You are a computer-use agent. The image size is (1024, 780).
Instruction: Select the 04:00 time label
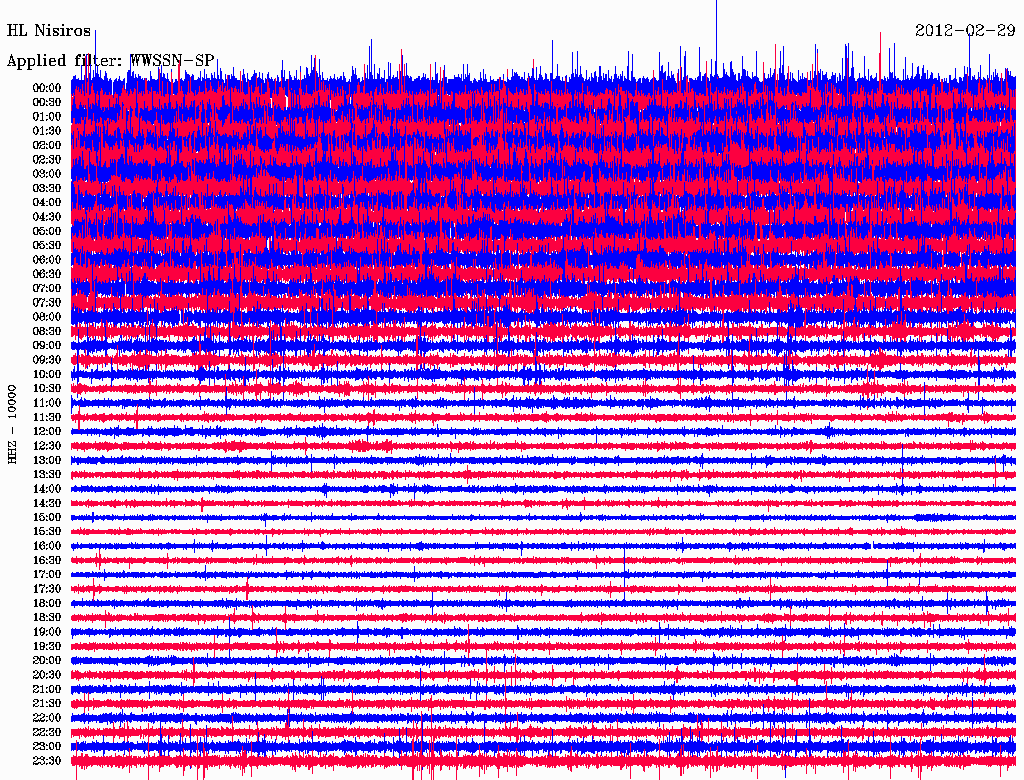click(47, 203)
